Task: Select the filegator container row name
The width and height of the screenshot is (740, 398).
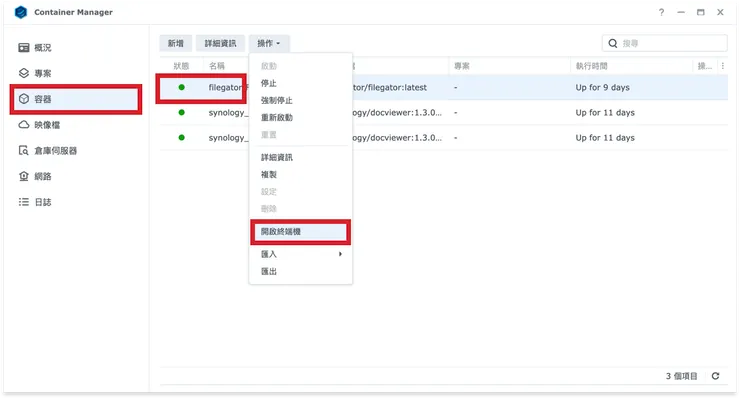Action: tap(225, 87)
